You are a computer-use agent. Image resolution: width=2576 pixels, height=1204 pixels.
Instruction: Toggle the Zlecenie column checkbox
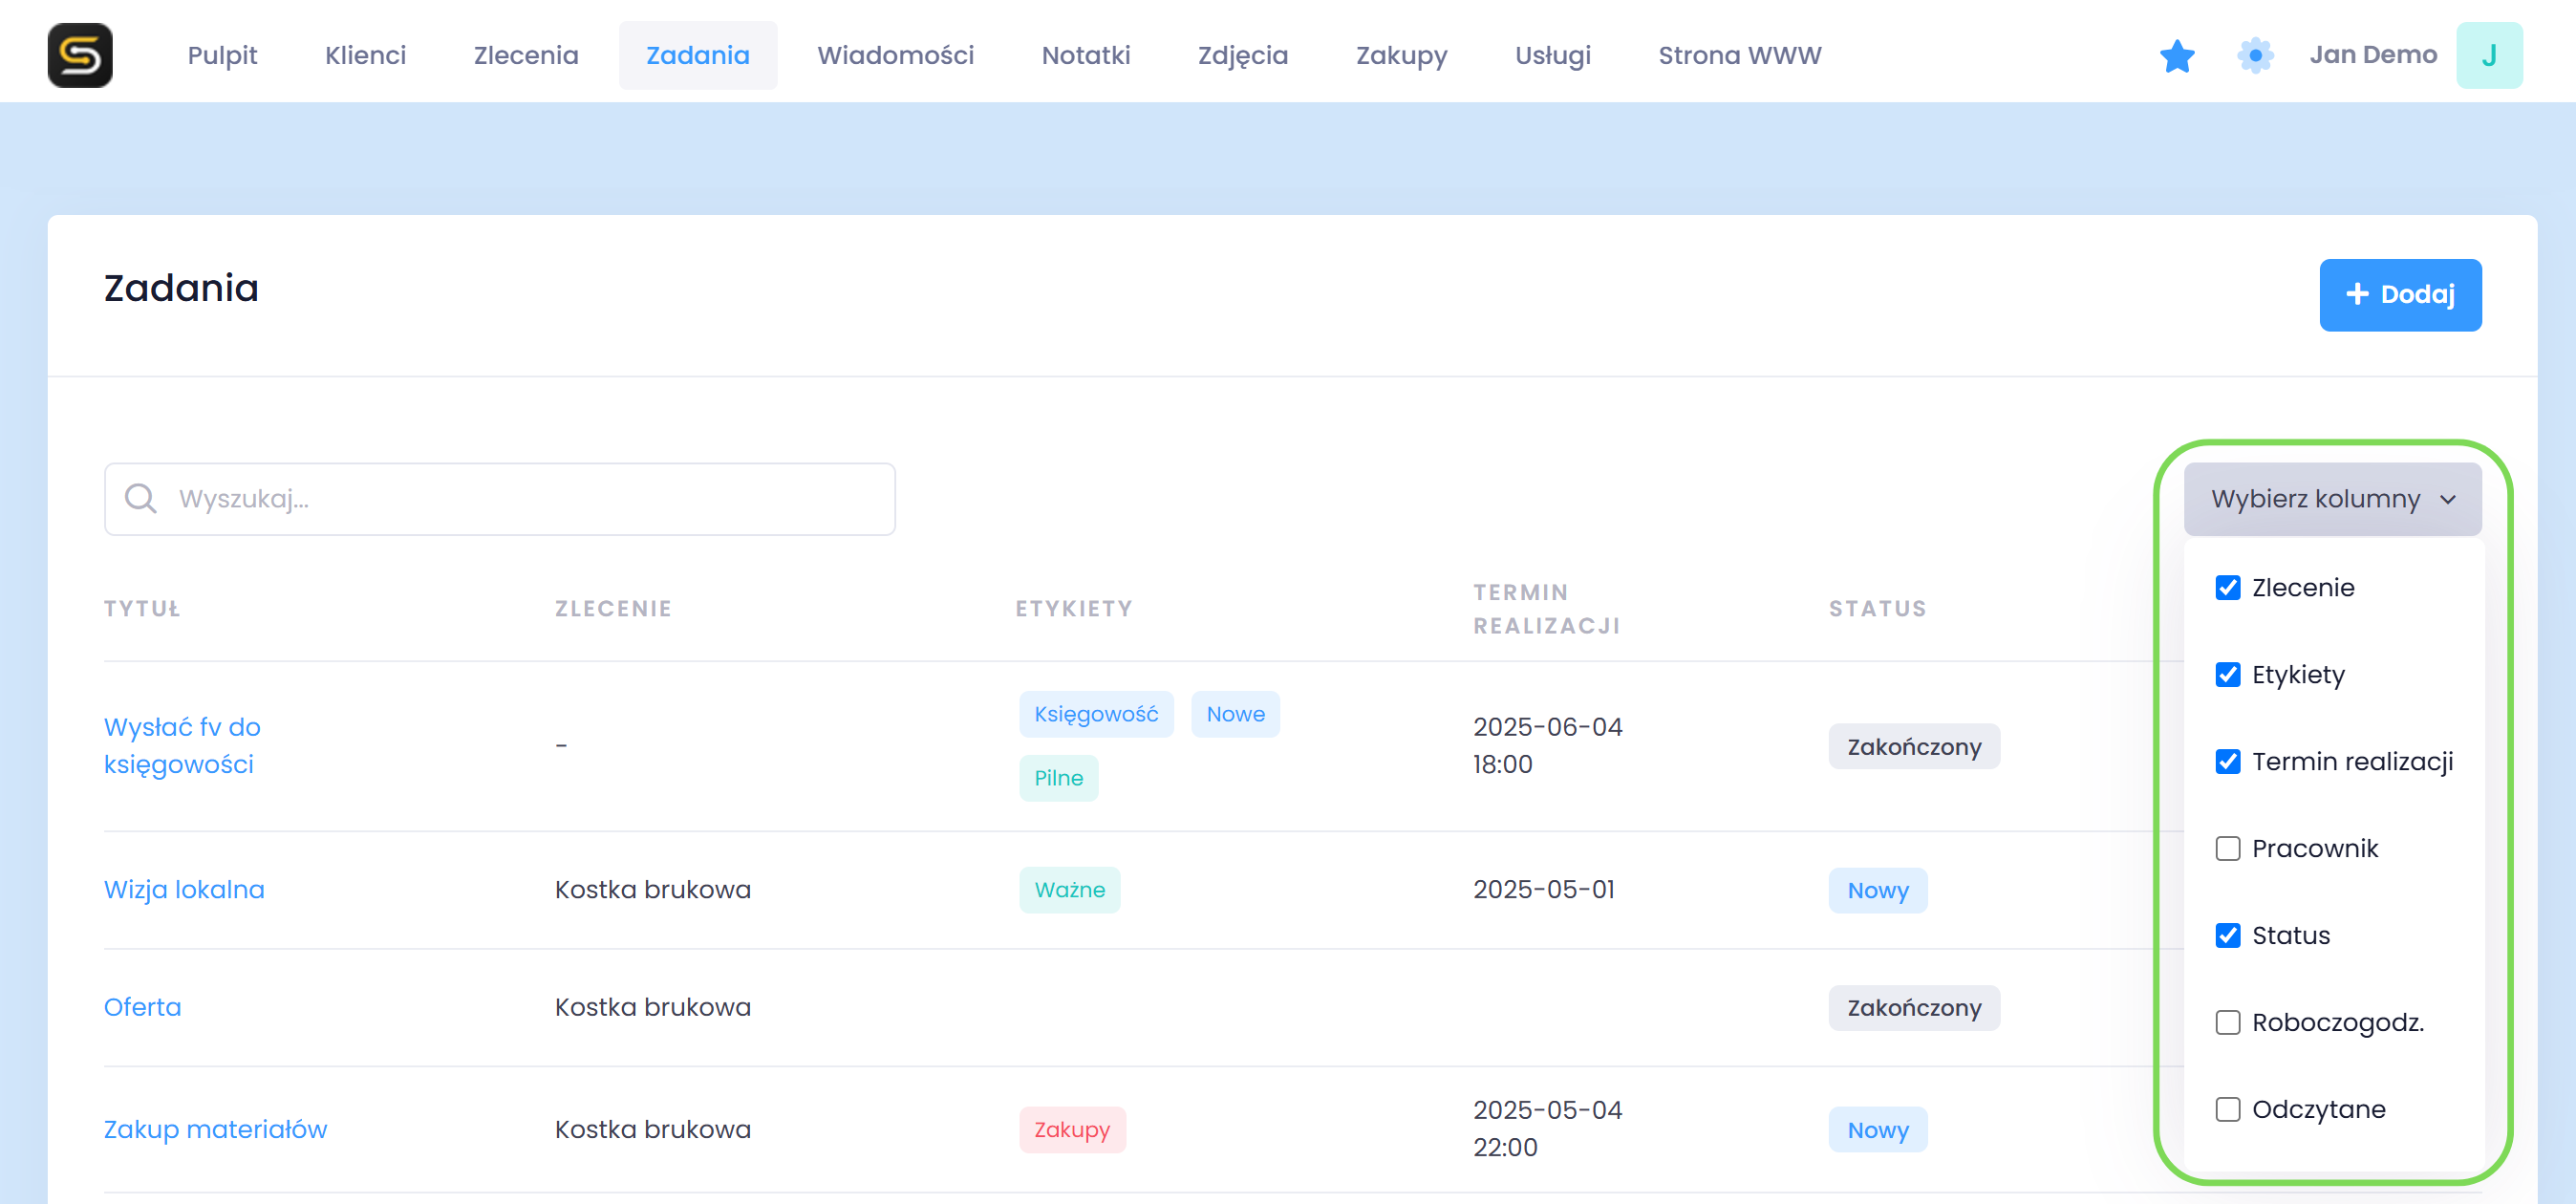pyautogui.click(x=2227, y=587)
